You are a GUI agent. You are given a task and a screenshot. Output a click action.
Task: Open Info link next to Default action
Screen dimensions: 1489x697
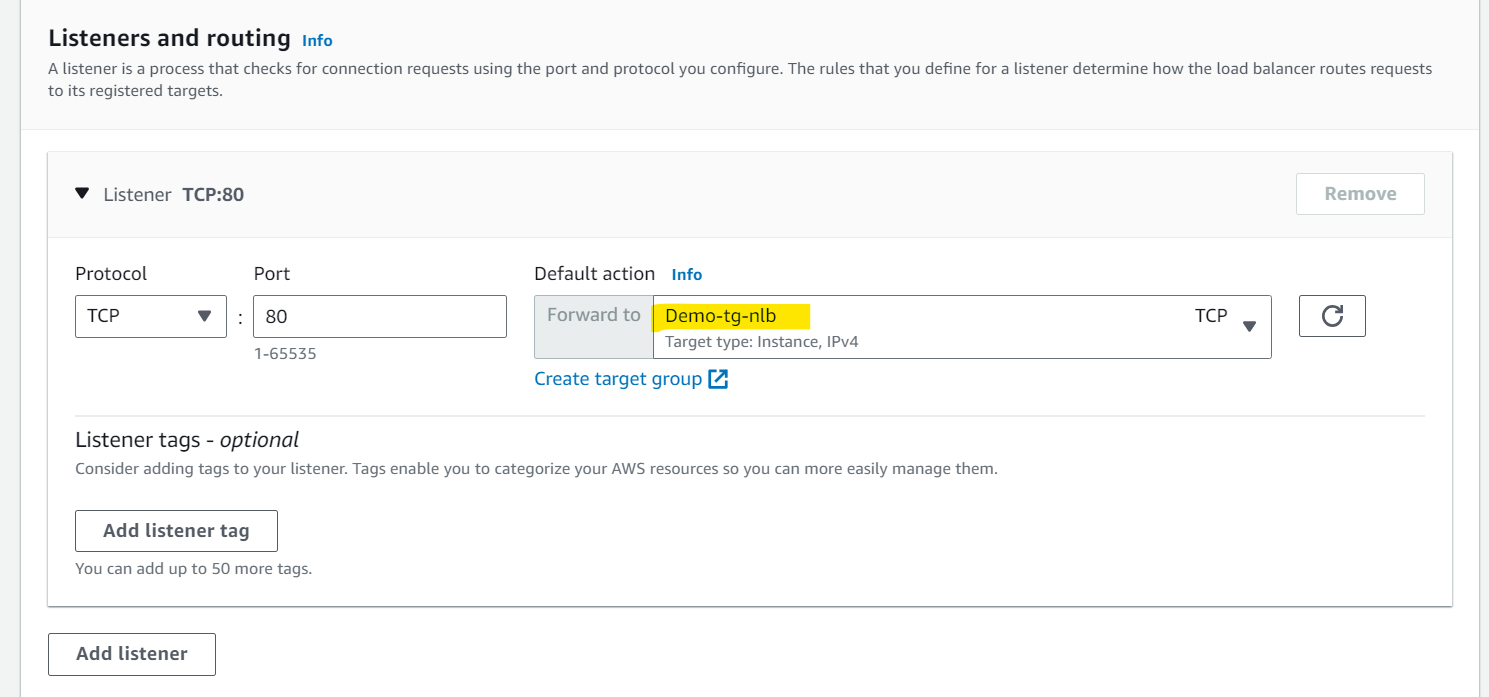coord(687,274)
